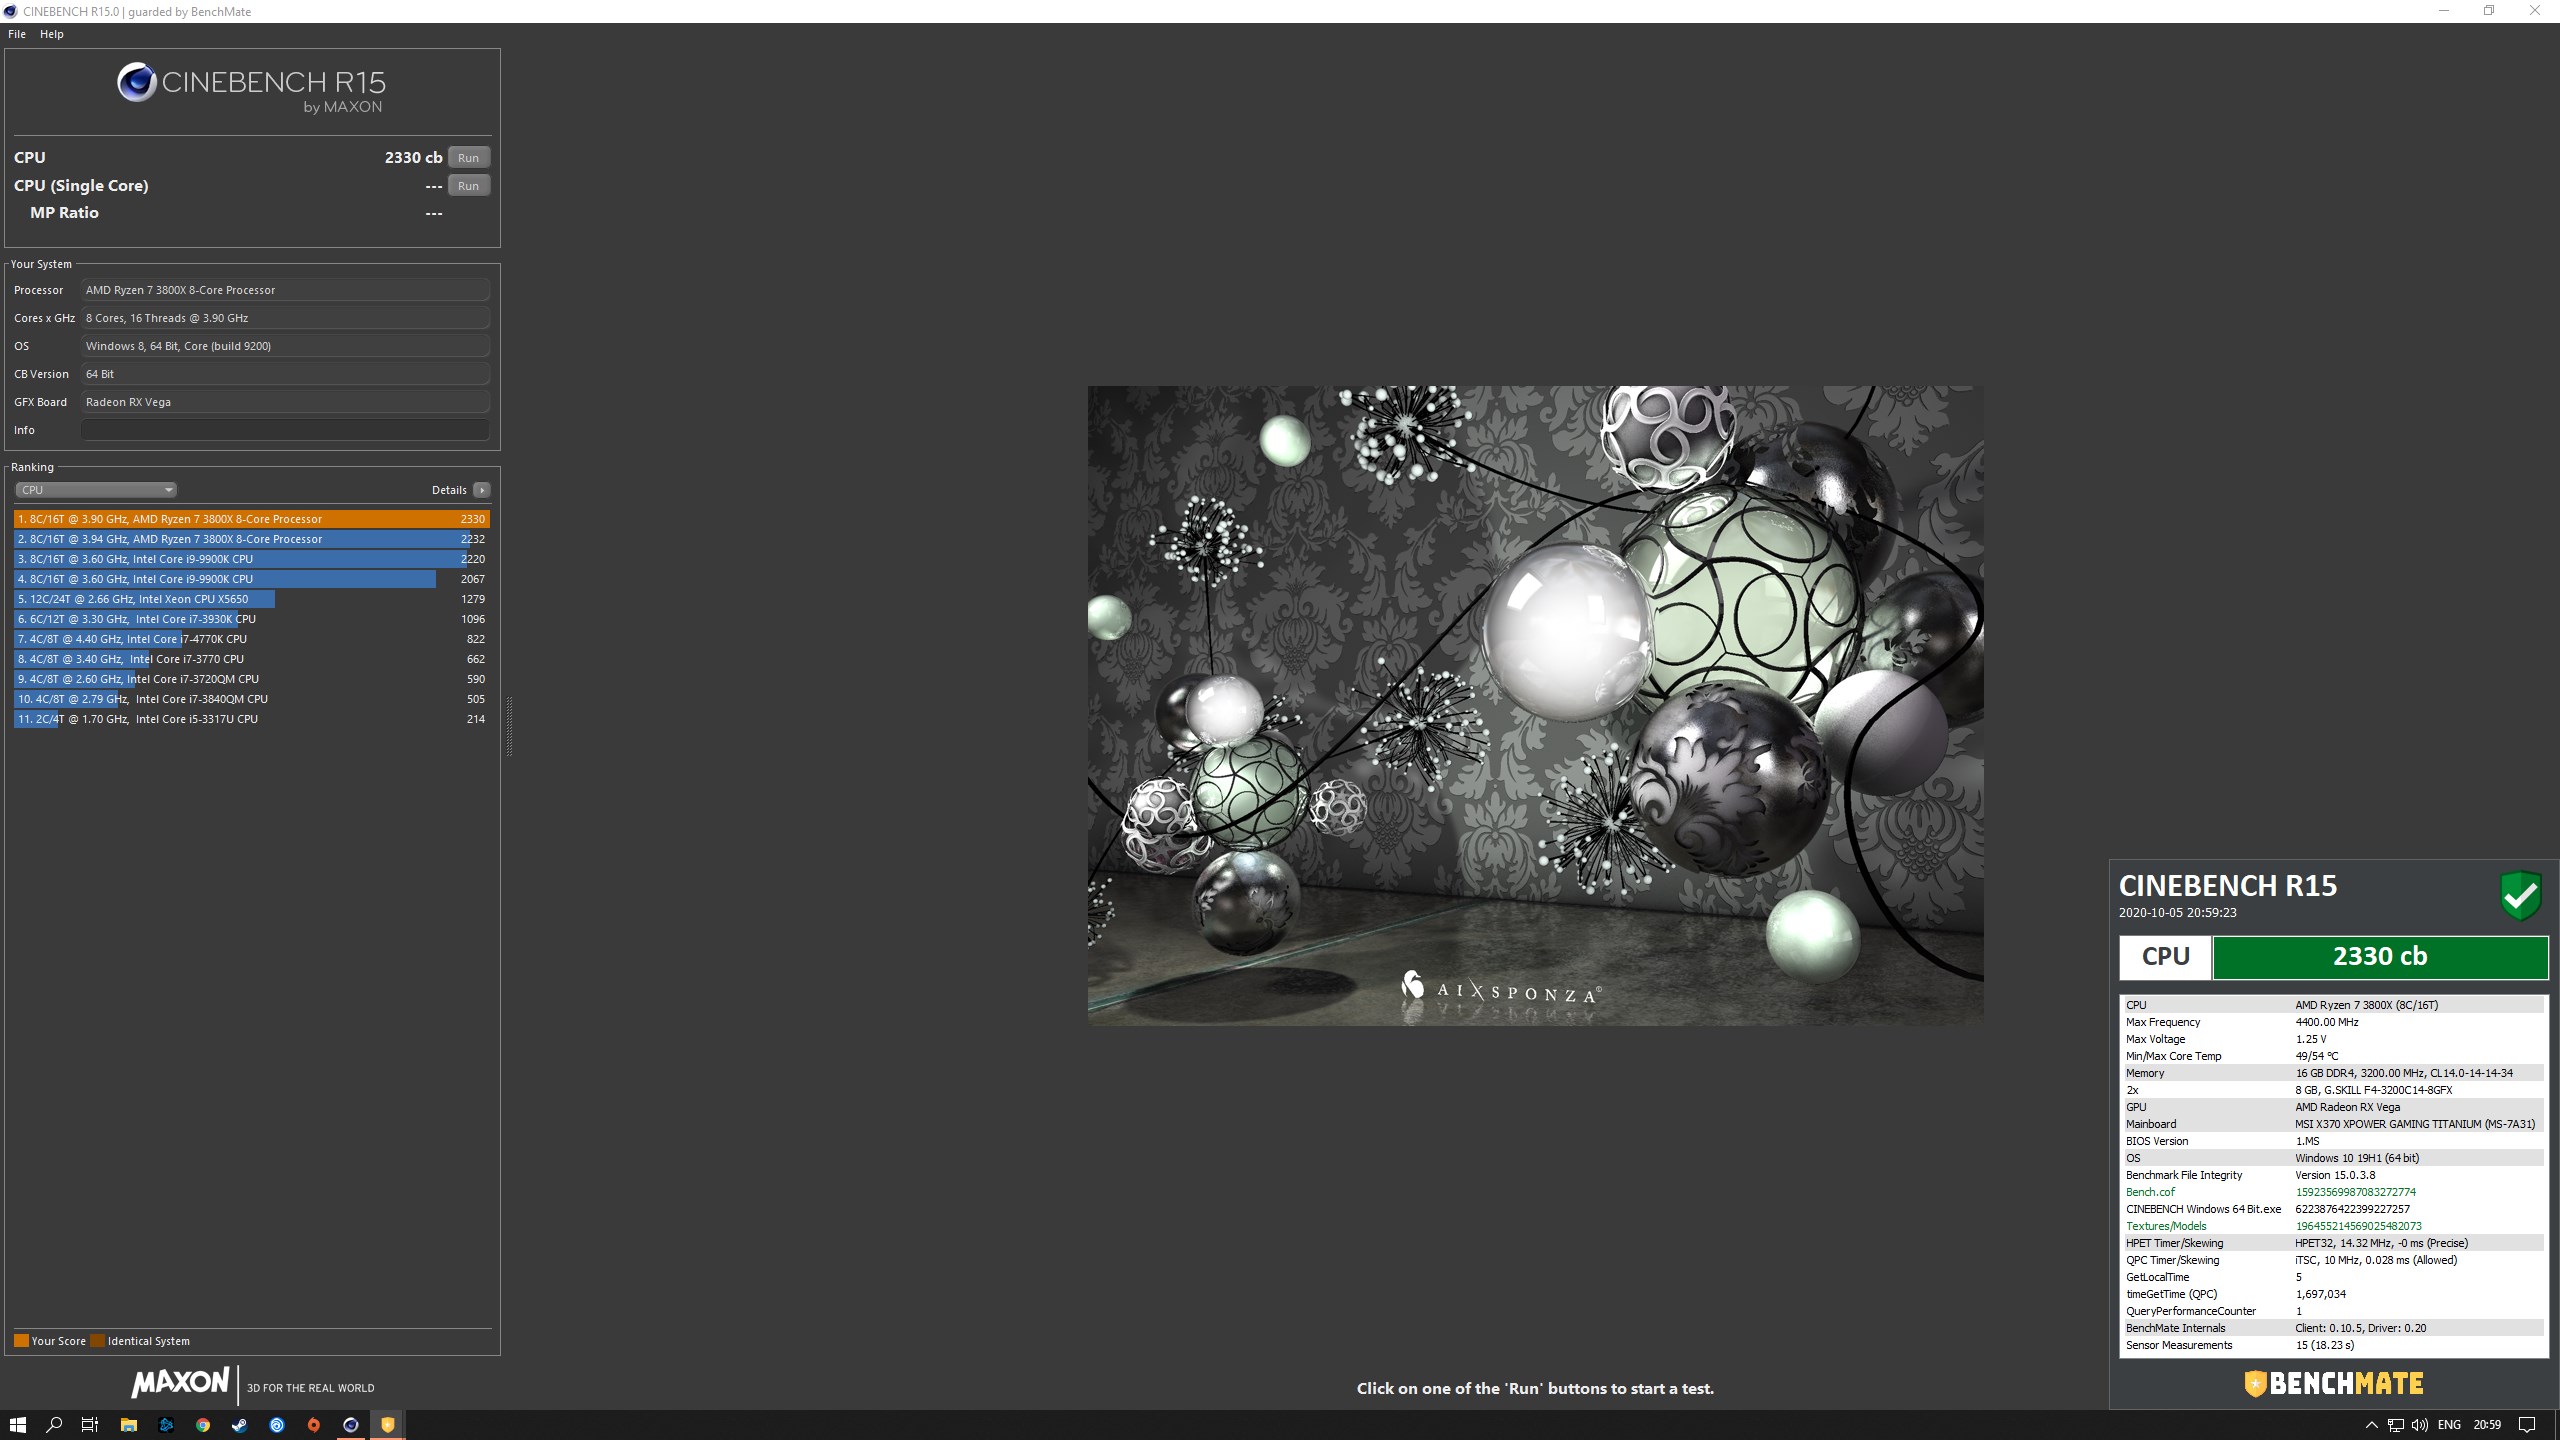Click the Max Frequency 4400.00 MHz value
Viewport: 2560px width, 1440px height.
2327,1022
